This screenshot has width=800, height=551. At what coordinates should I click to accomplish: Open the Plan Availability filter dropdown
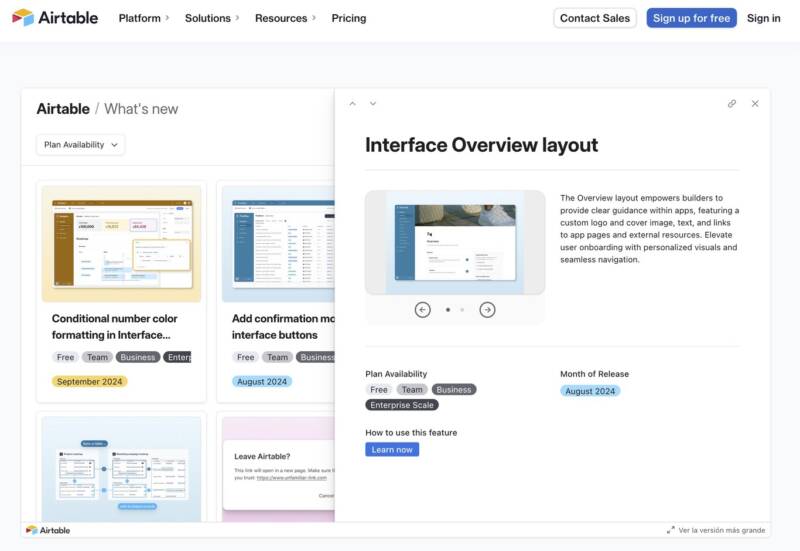[80, 145]
